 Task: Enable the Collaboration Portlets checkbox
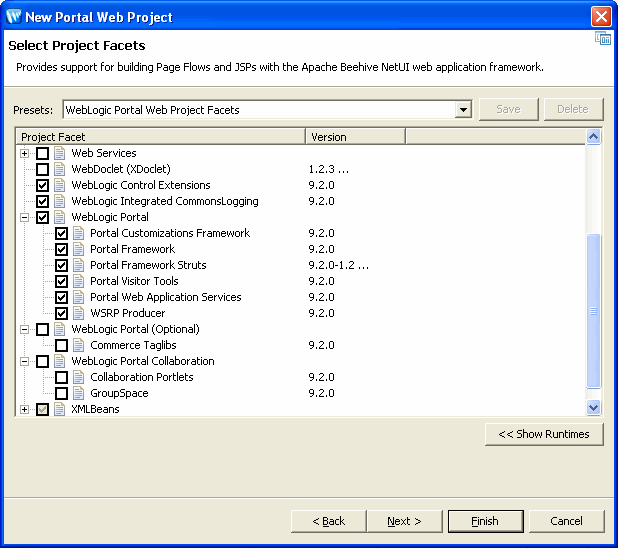point(61,378)
